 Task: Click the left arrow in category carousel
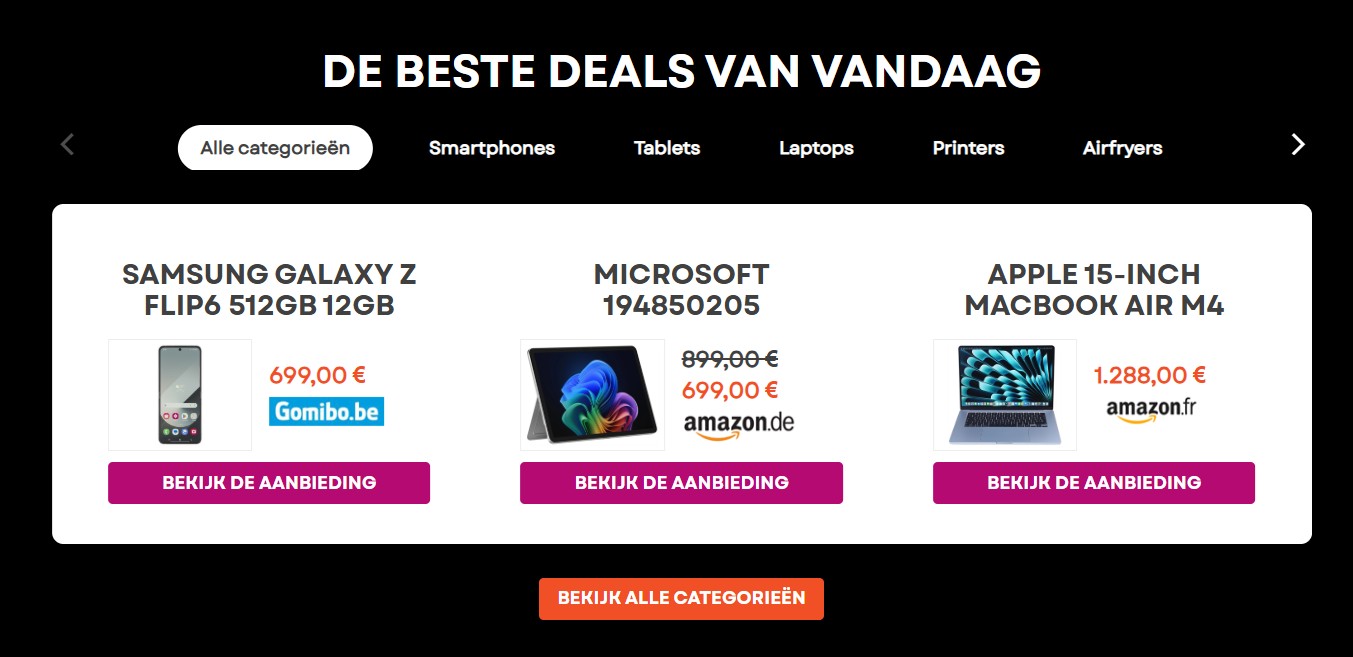(67, 145)
